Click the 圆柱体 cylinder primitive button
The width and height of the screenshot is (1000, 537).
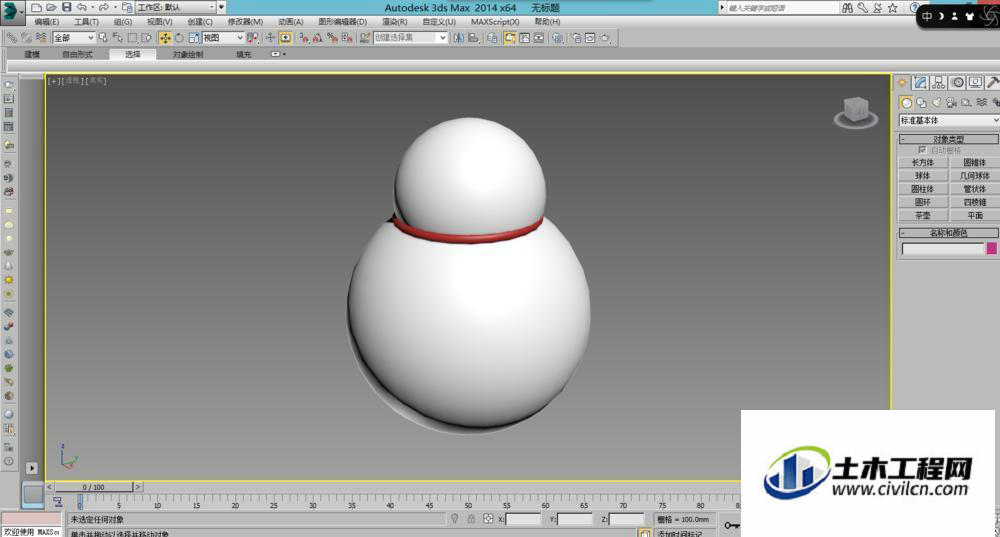[923, 189]
